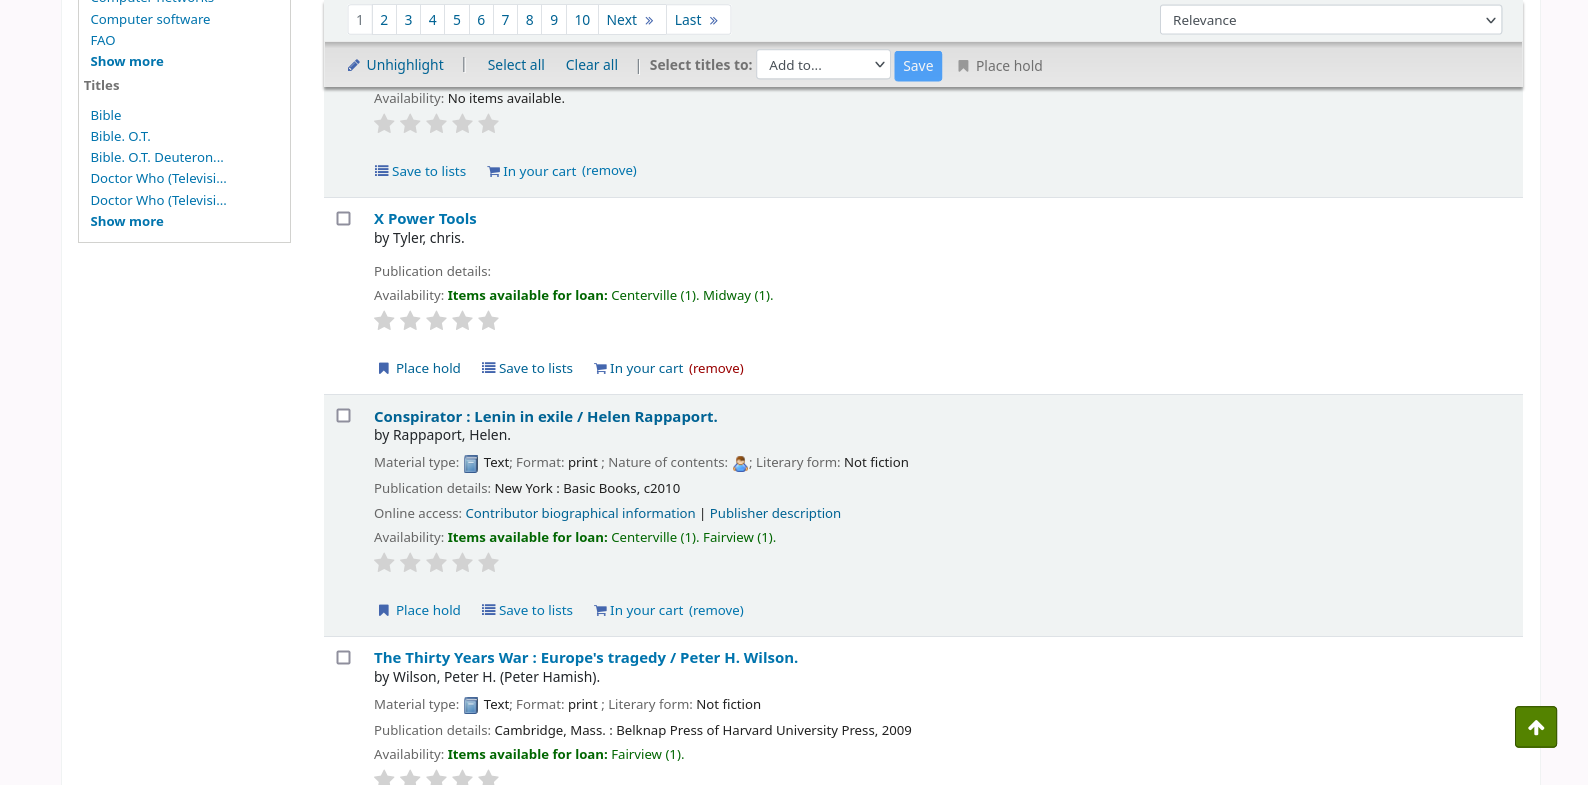The height and width of the screenshot is (785, 1588).
Task: Click the list icon under Conspirator record
Action: 488,610
